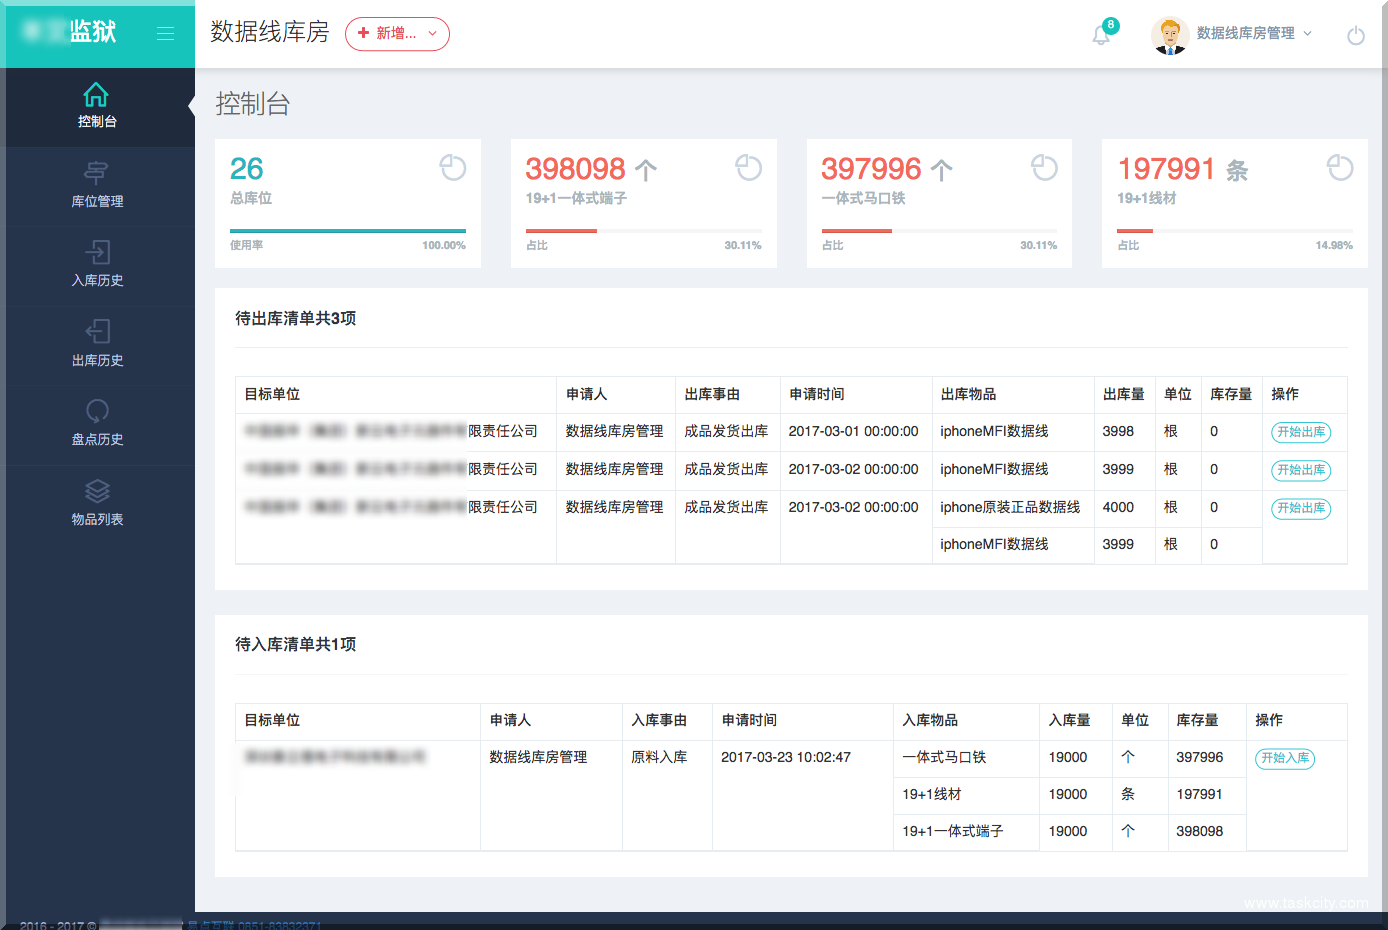The width and height of the screenshot is (1388, 930).
Task: Click the pie chart icon on 总库位 card
Action: point(452,168)
